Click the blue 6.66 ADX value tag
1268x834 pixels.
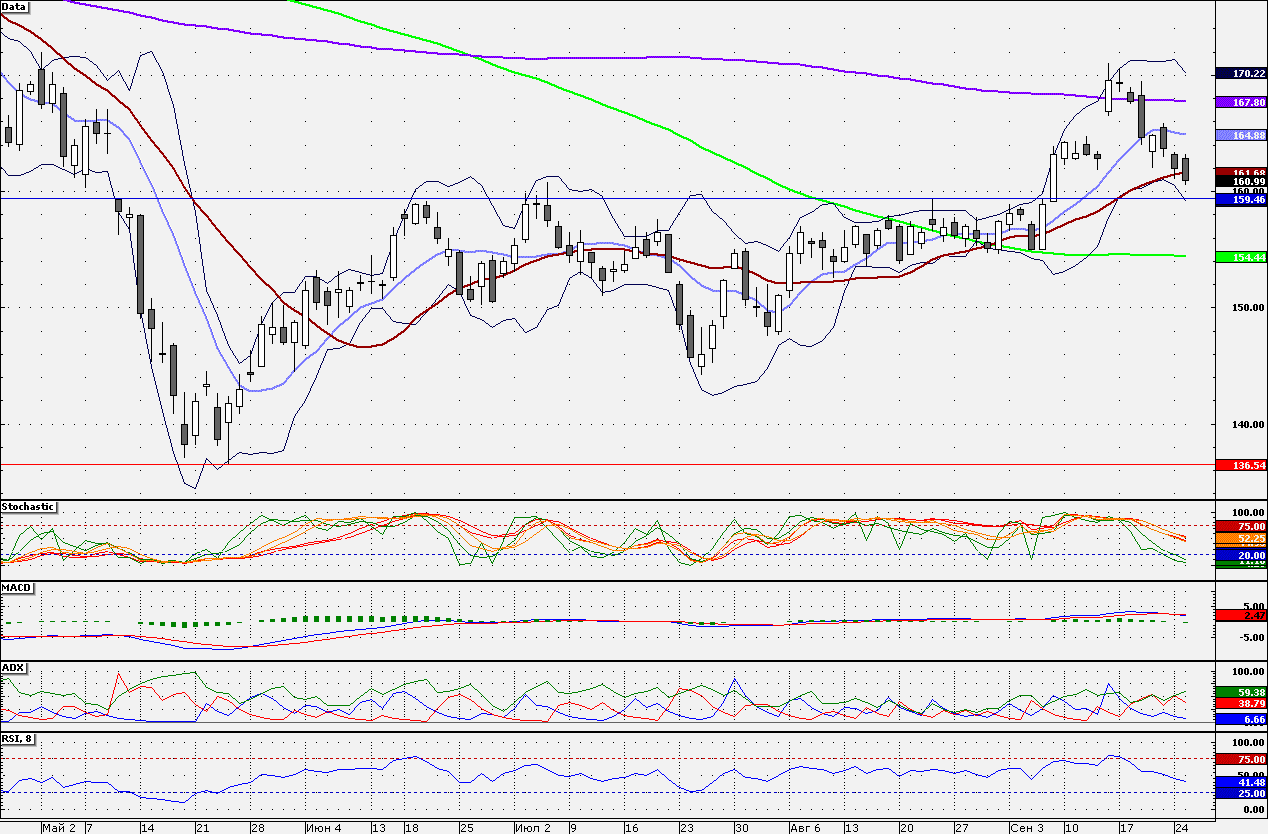pos(1240,719)
